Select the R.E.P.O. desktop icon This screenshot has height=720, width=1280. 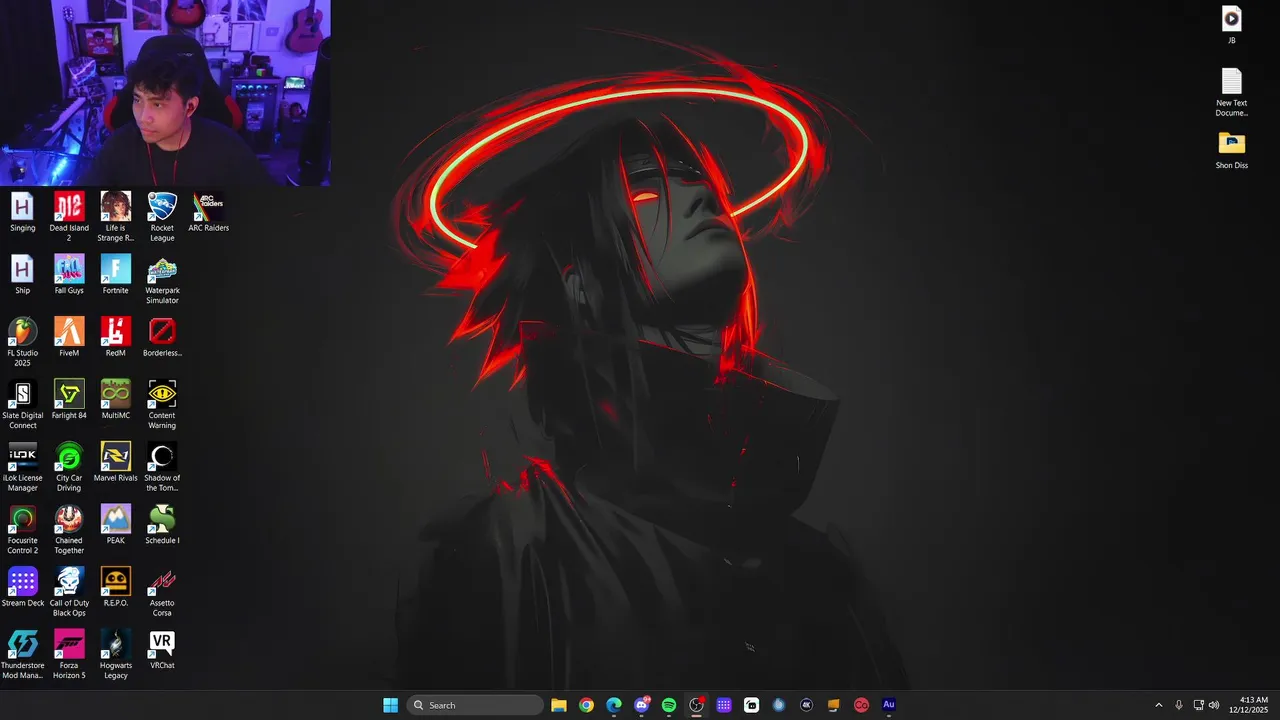(x=115, y=587)
